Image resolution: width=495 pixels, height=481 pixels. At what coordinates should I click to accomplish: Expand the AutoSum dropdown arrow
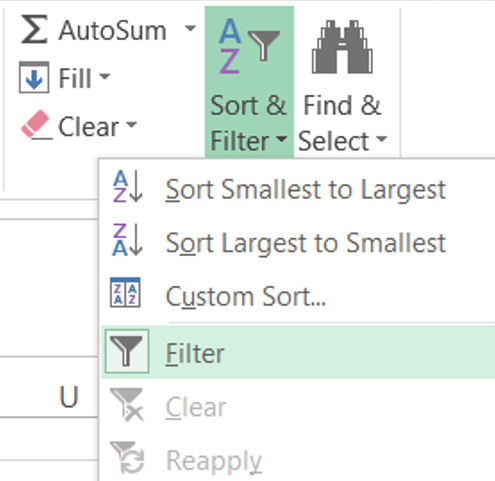tap(190, 28)
